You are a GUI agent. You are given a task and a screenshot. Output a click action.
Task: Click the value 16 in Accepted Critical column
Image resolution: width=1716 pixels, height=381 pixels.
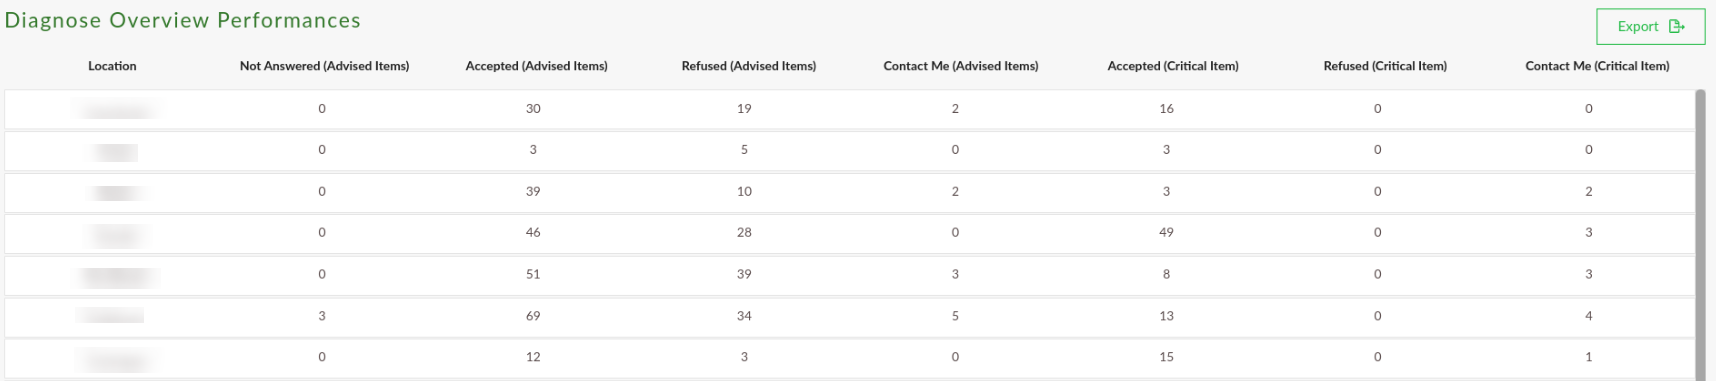coord(1166,109)
